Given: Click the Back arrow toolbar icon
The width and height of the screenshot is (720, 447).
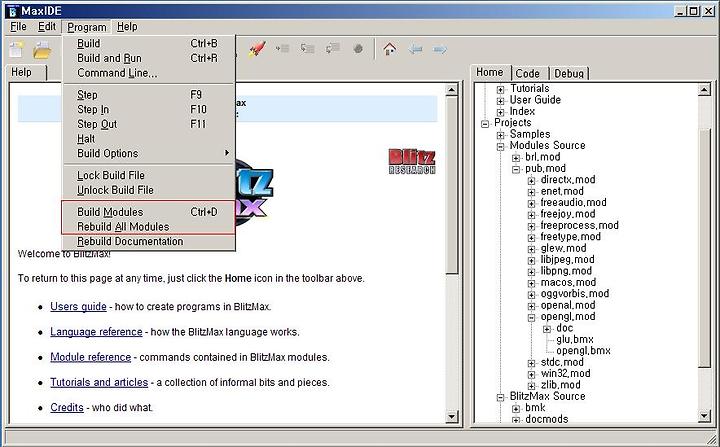Looking at the screenshot, I should [415, 49].
